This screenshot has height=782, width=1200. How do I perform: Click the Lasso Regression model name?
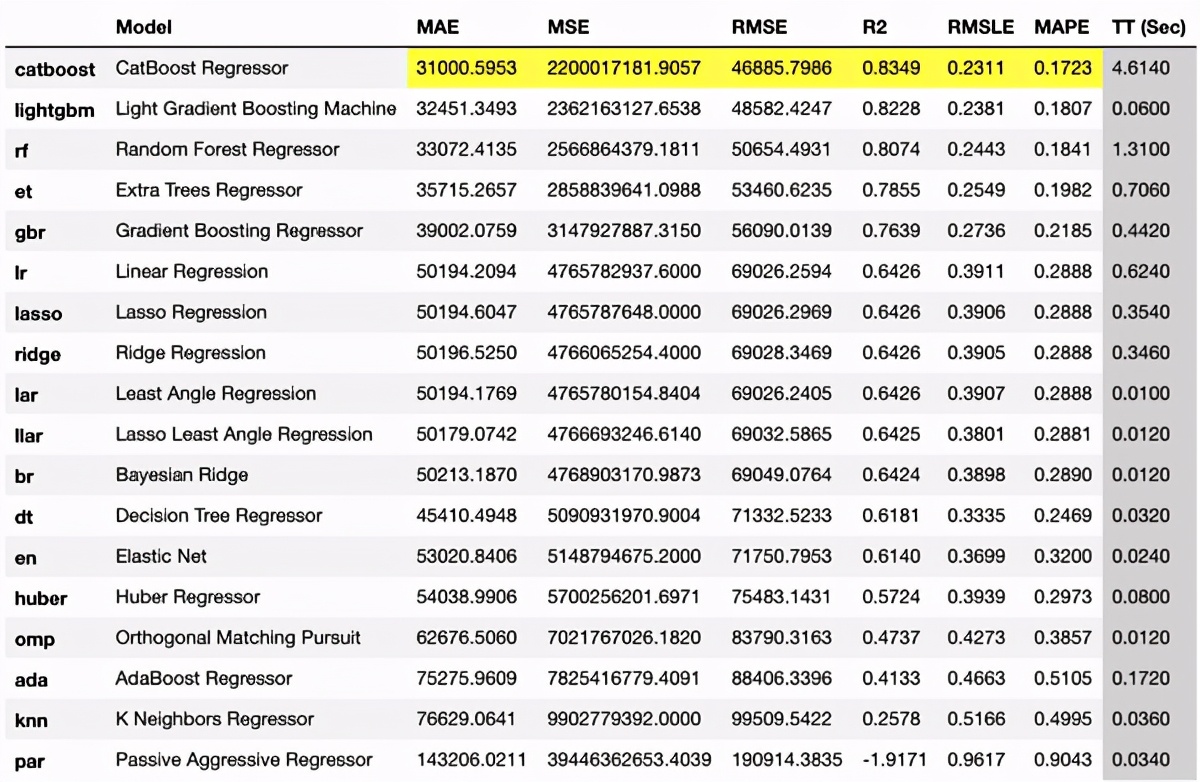point(191,312)
